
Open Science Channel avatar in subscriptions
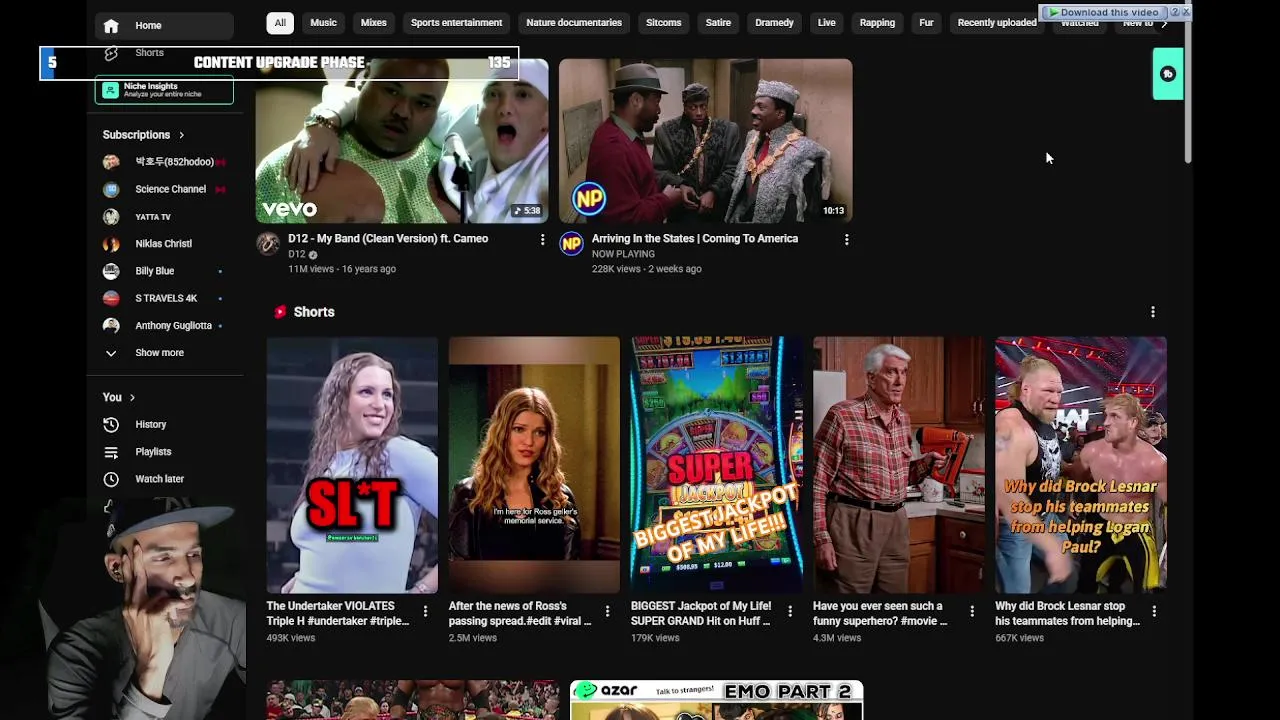[x=111, y=189]
